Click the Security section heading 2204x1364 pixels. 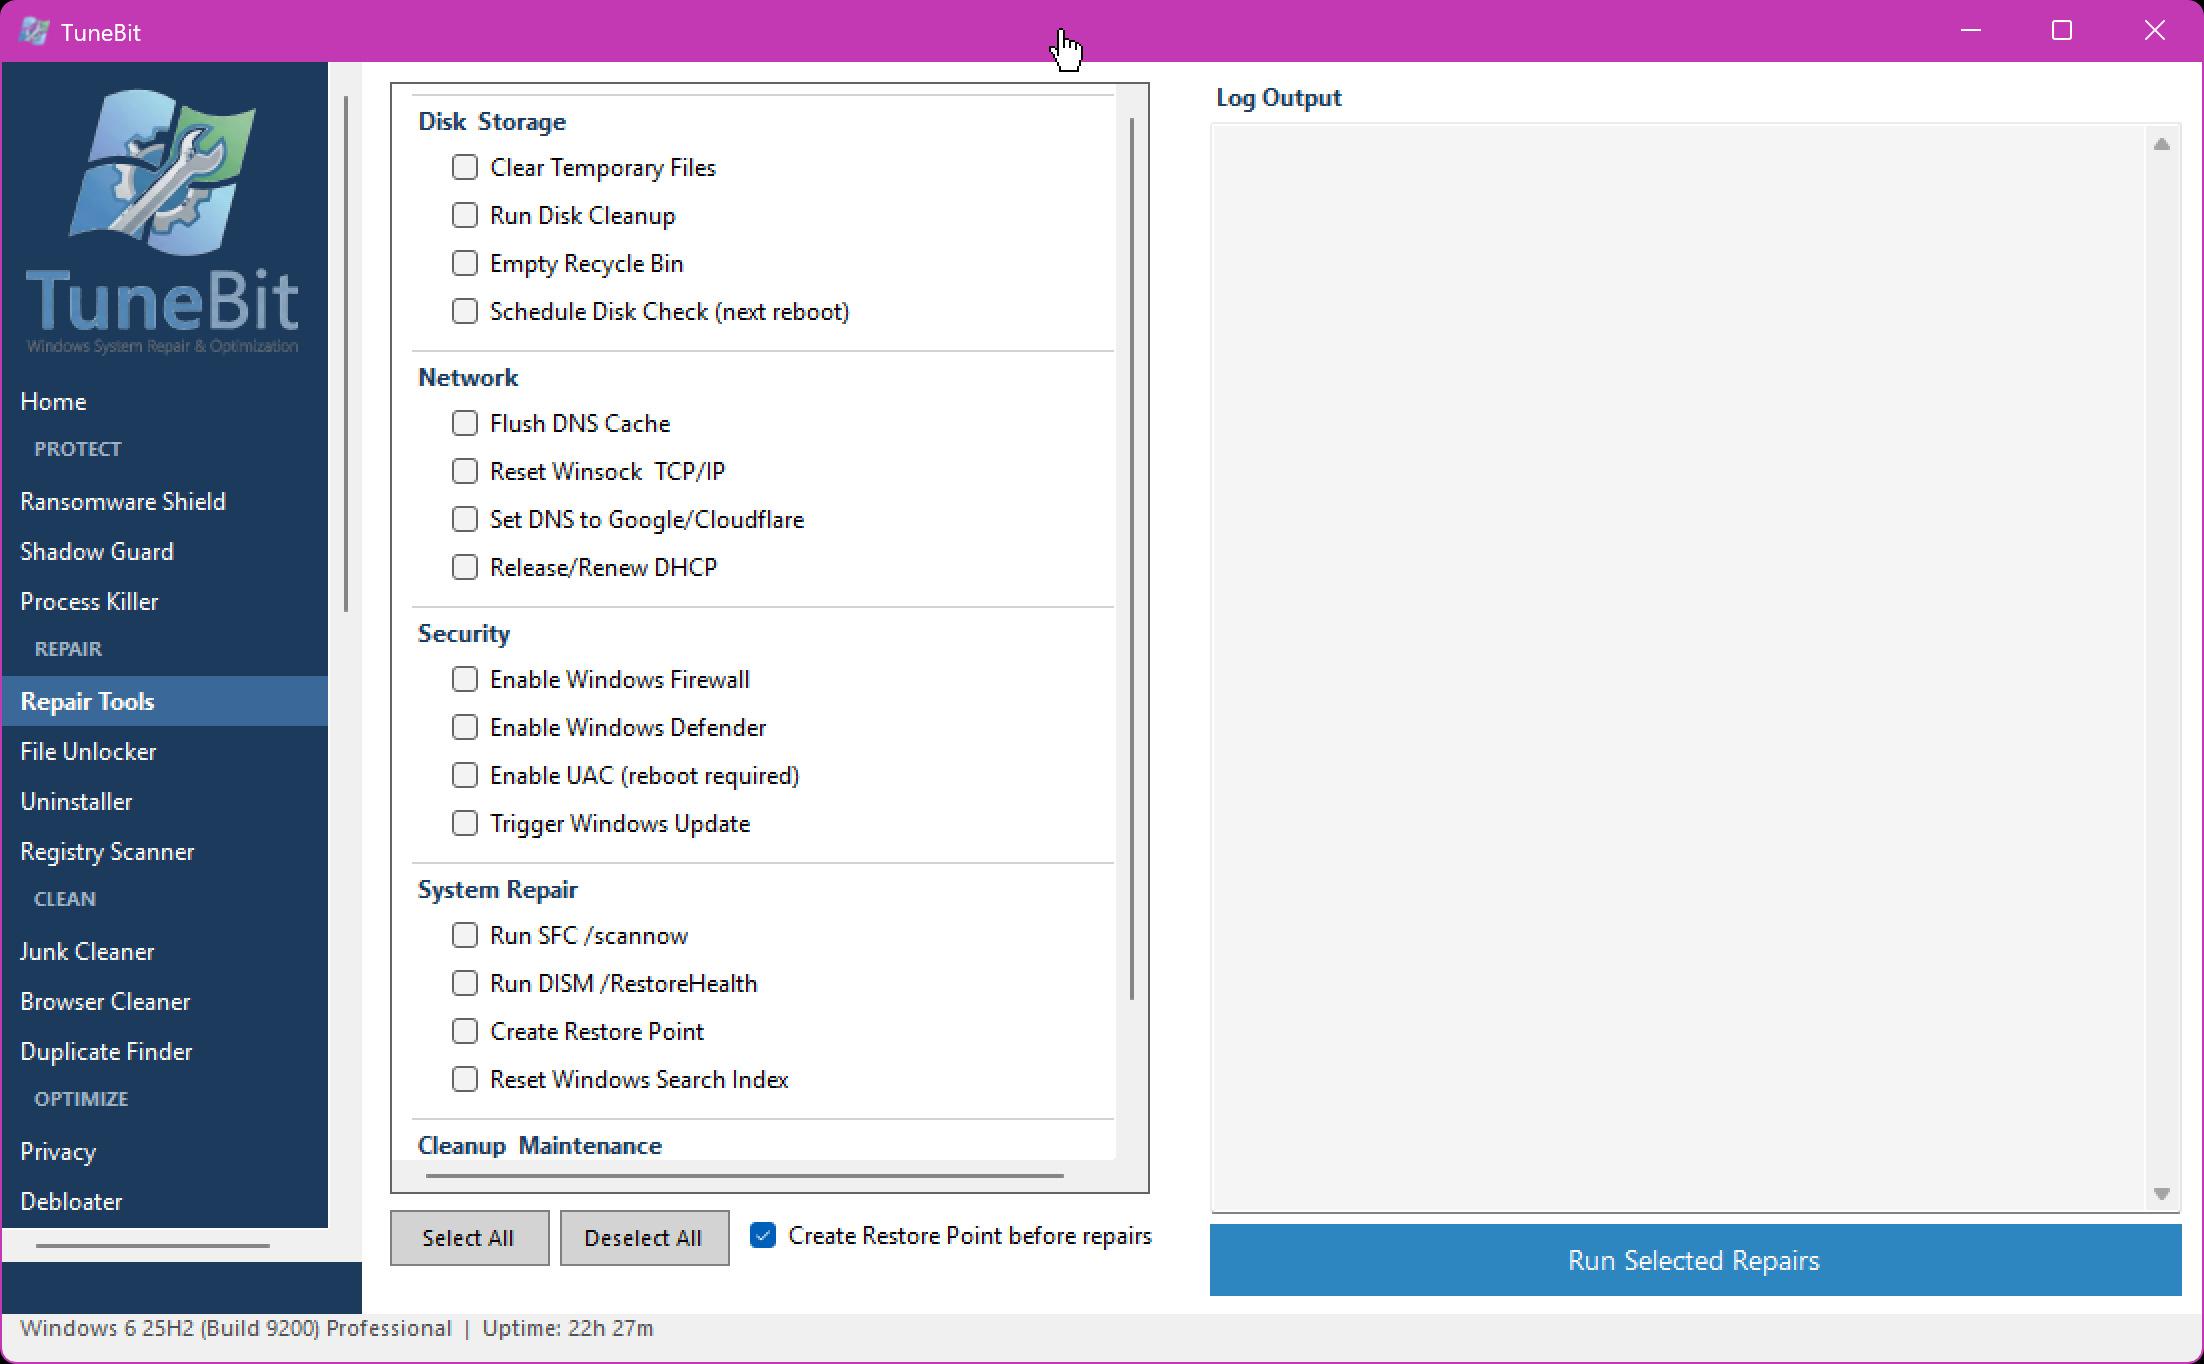click(464, 633)
